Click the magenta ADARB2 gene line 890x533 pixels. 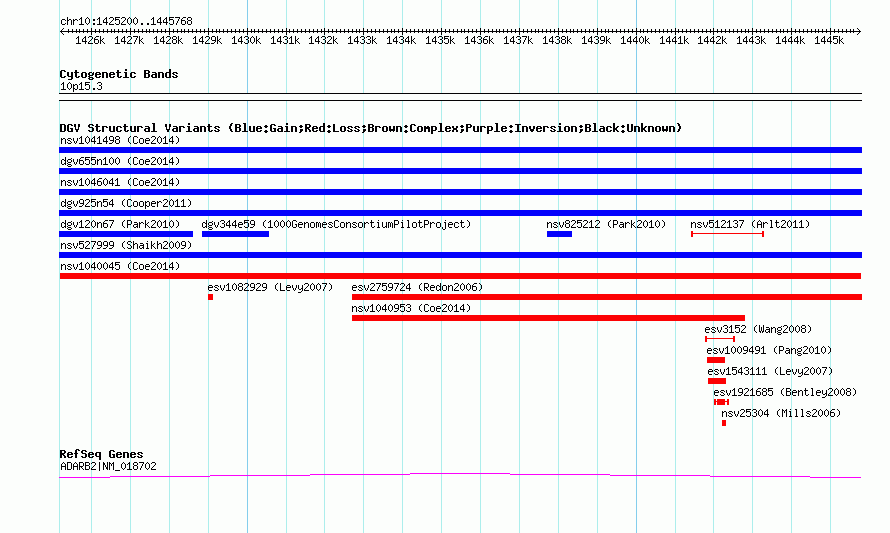point(460,475)
